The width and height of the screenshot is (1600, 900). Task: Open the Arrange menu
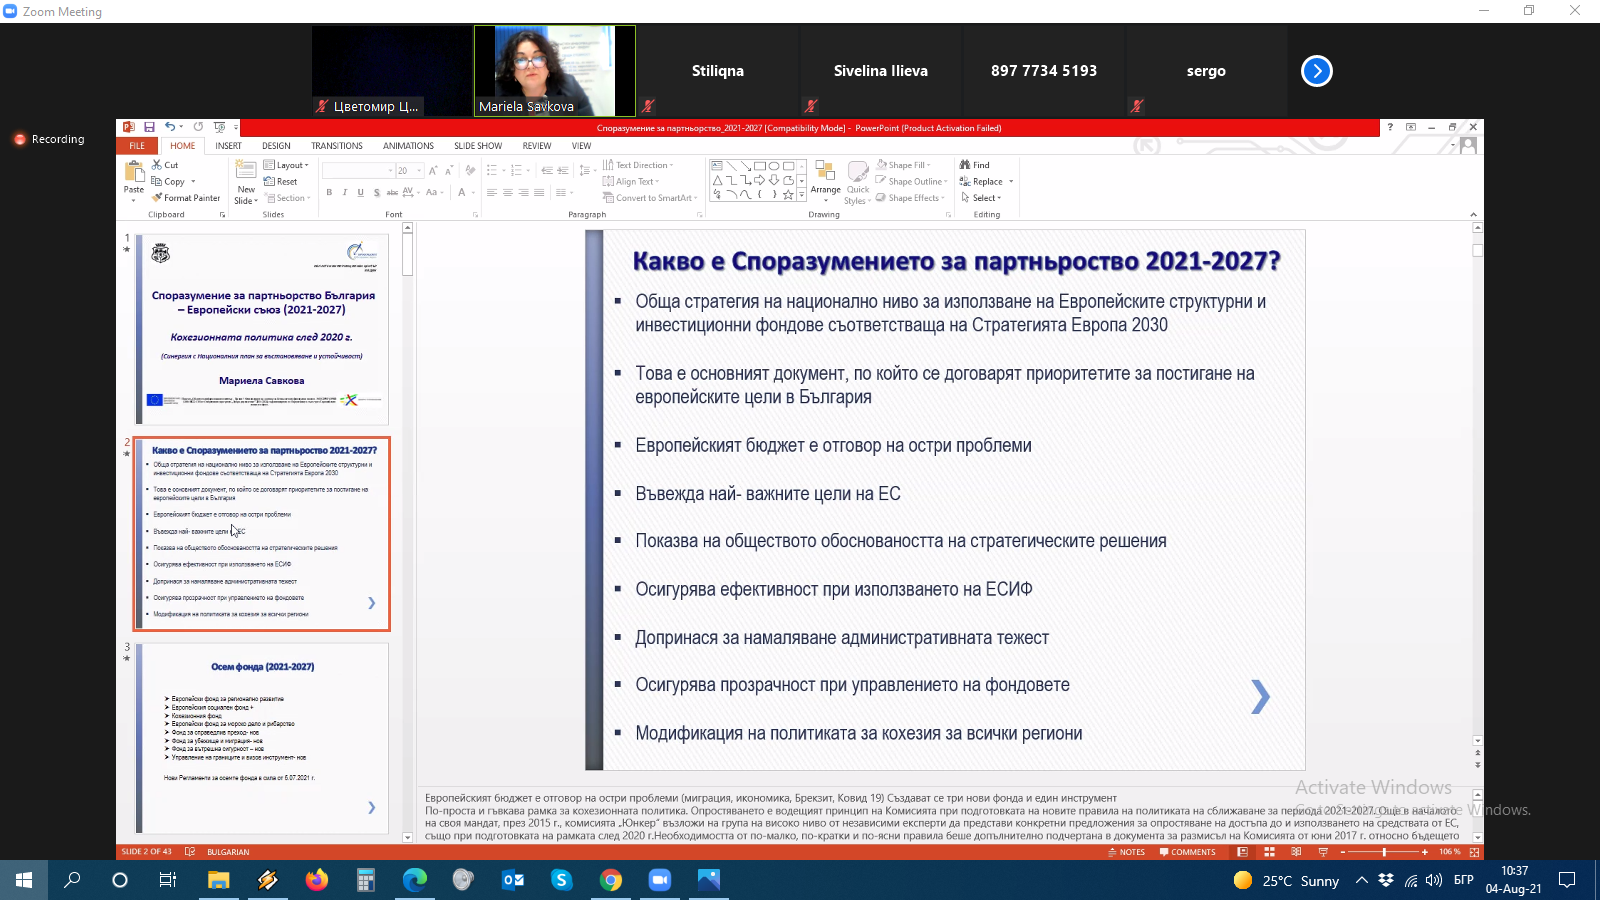click(x=826, y=181)
